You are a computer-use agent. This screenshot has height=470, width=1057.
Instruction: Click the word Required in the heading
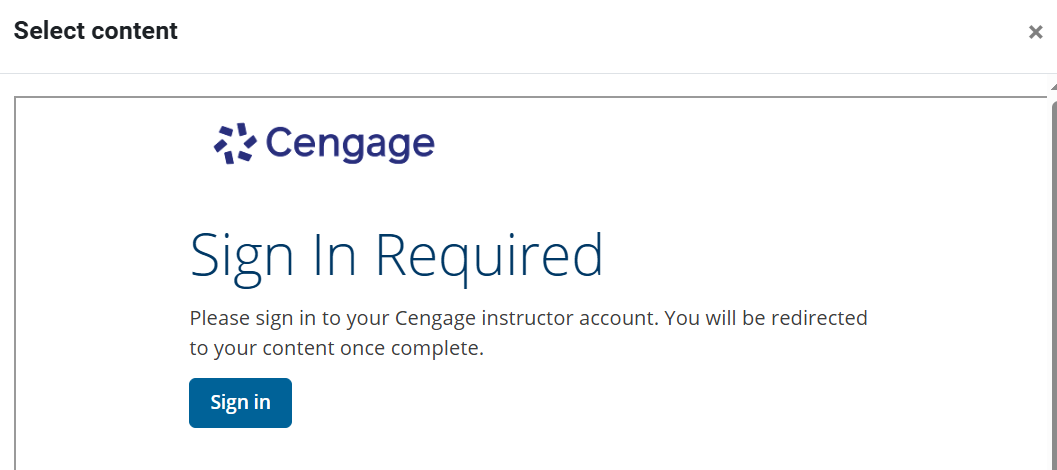(x=489, y=256)
